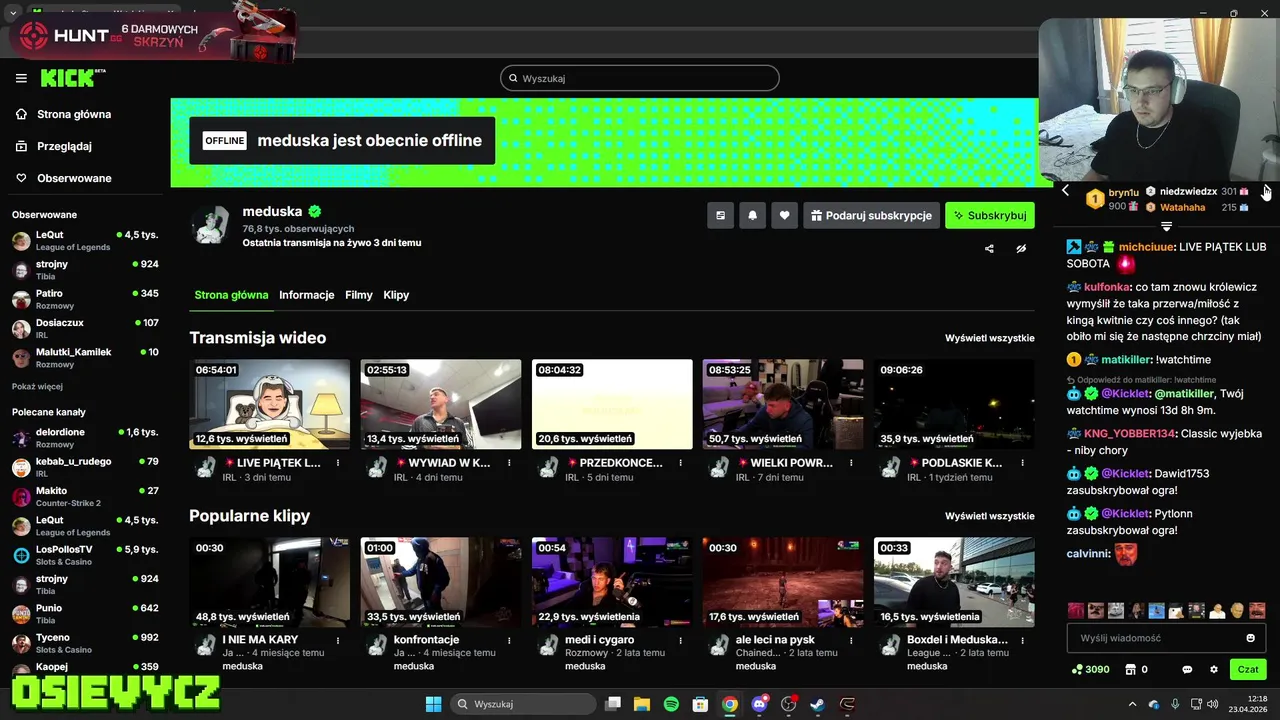1280x720 pixels.
Task: Open File Explorer from the taskbar
Action: 642,704
